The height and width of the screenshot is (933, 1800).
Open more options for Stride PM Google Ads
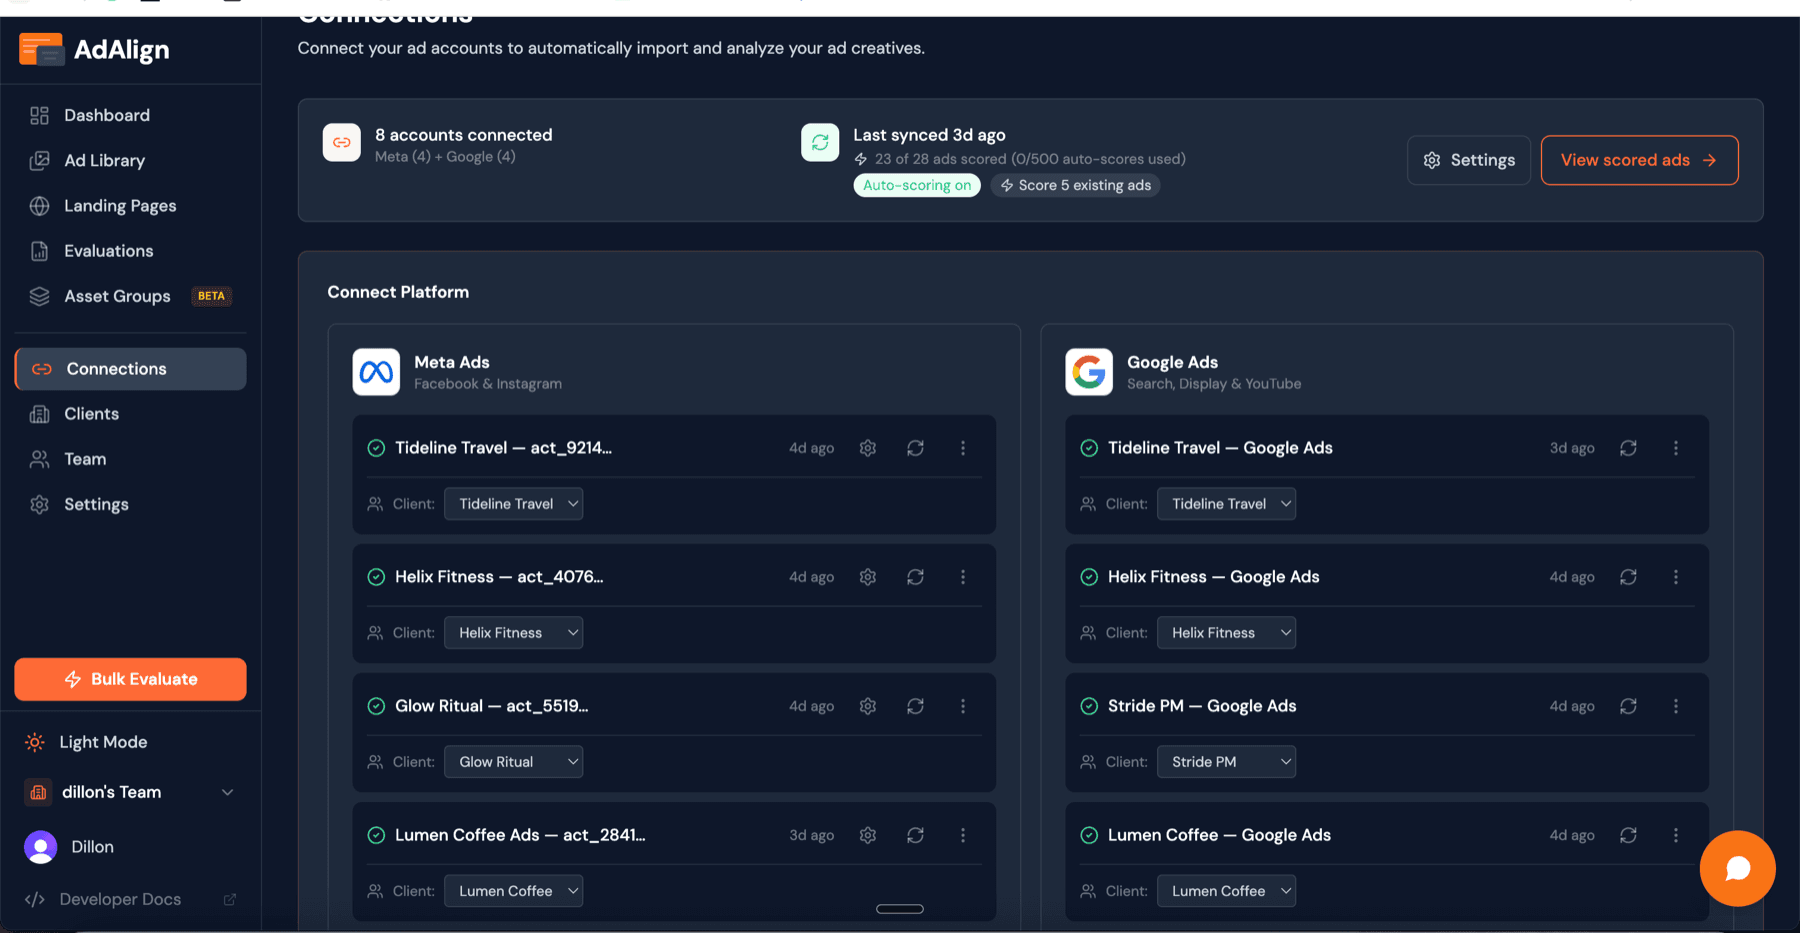tap(1676, 706)
